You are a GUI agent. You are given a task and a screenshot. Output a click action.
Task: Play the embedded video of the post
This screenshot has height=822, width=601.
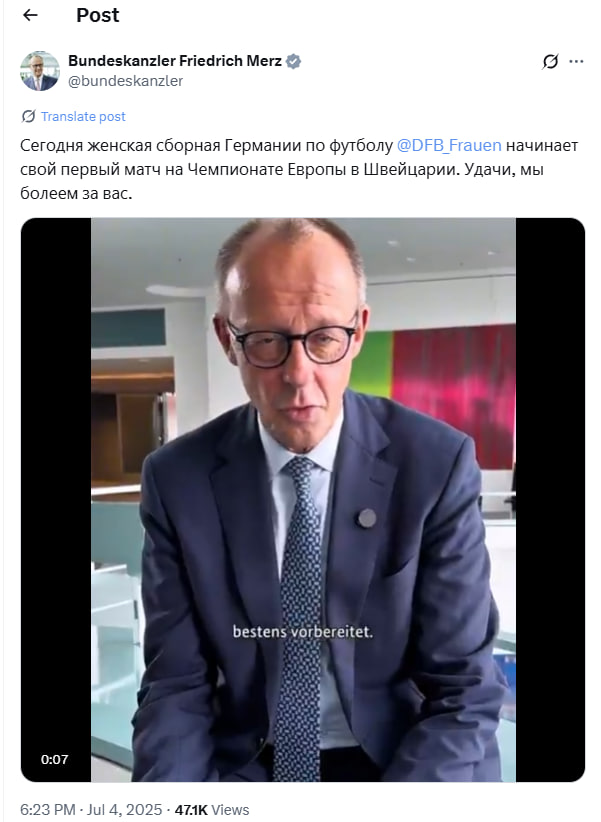pyautogui.click(x=303, y=500)
